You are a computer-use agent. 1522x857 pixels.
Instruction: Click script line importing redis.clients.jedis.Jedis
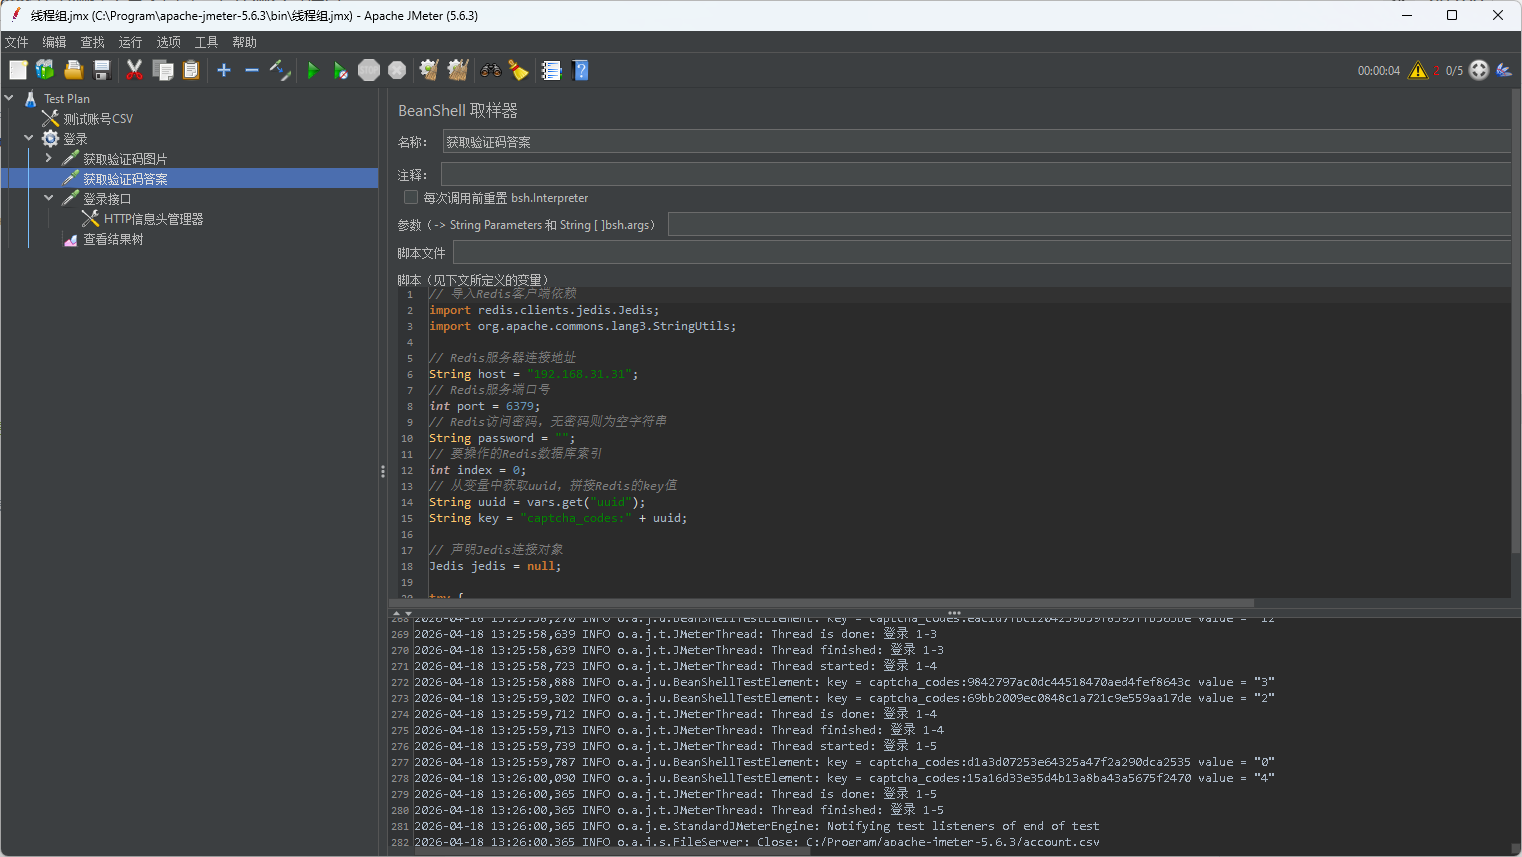(544, 310)
